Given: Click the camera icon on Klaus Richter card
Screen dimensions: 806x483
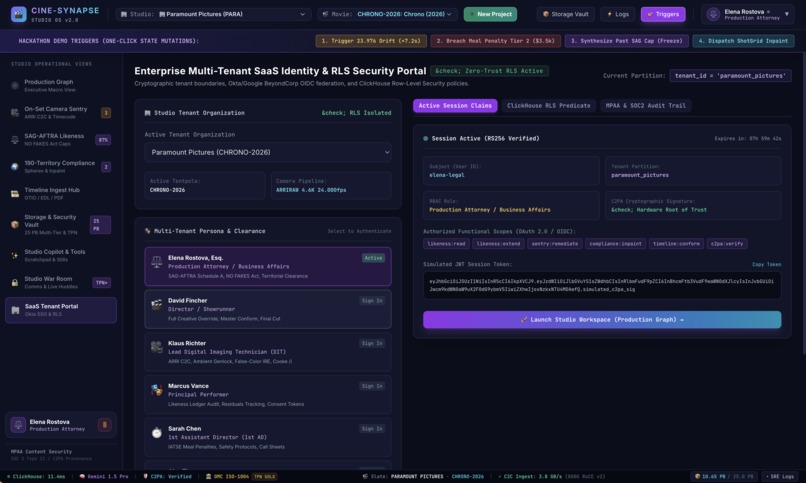Looking at the screenshot, I should (157, 347).
